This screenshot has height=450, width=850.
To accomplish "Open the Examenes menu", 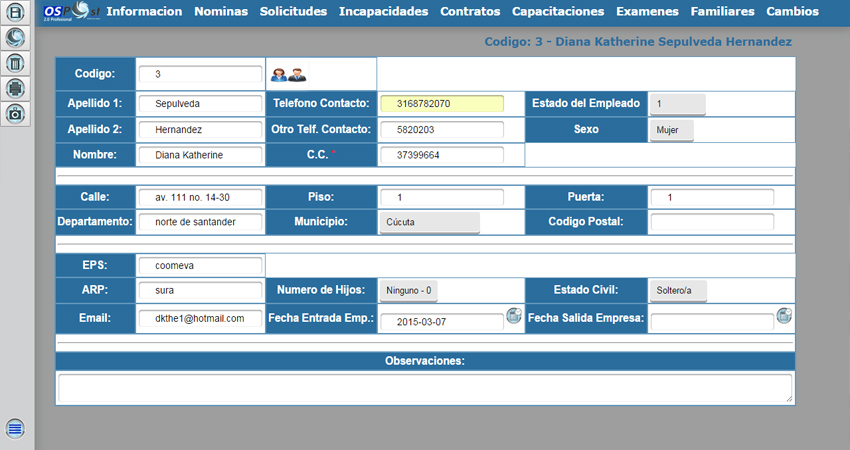I will click(x=647, y=11).
